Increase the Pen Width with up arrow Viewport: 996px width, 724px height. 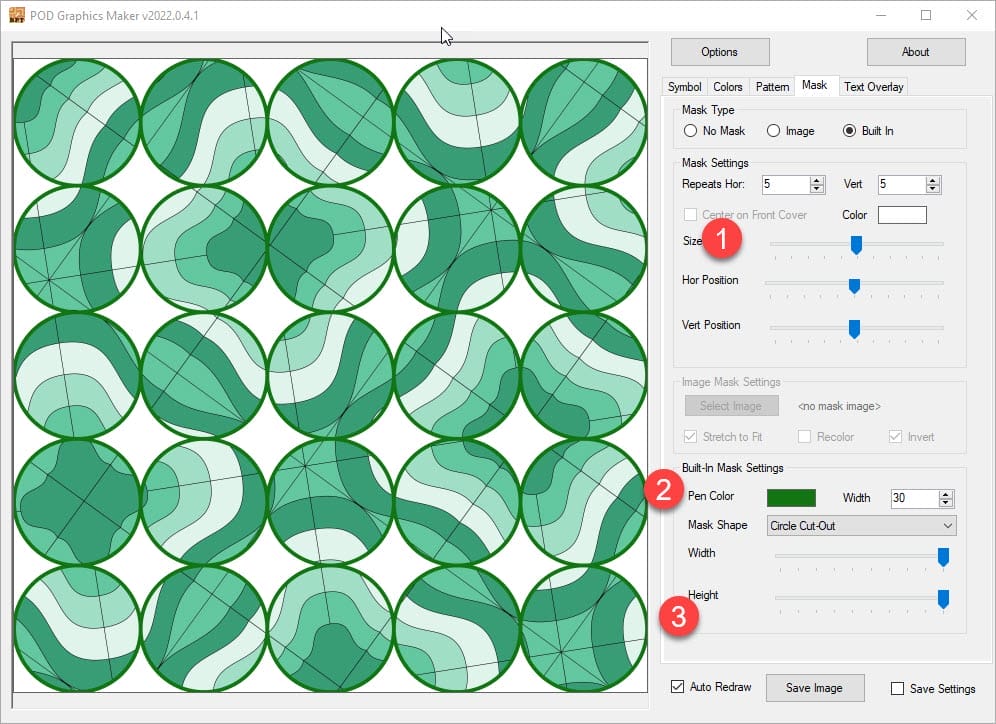946,493
